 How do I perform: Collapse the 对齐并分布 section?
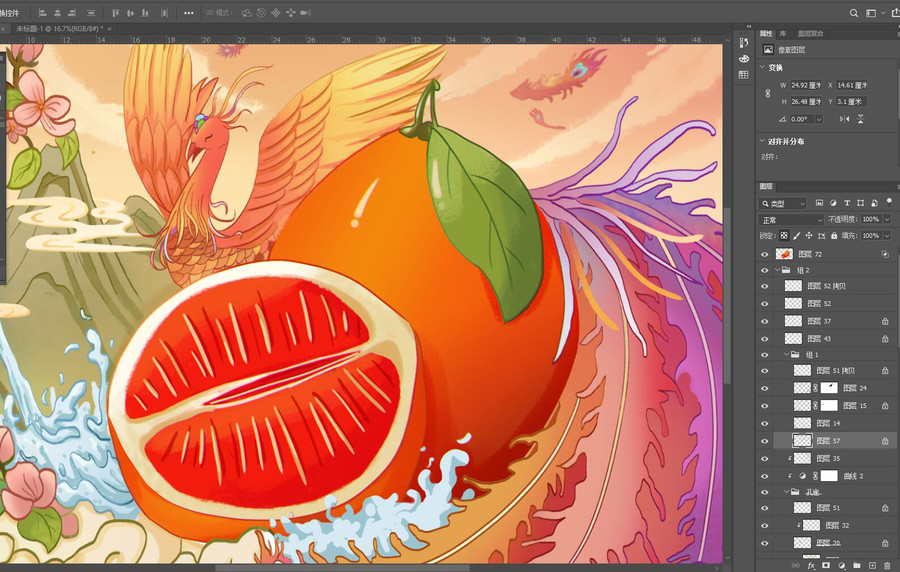tap(762, 141)
